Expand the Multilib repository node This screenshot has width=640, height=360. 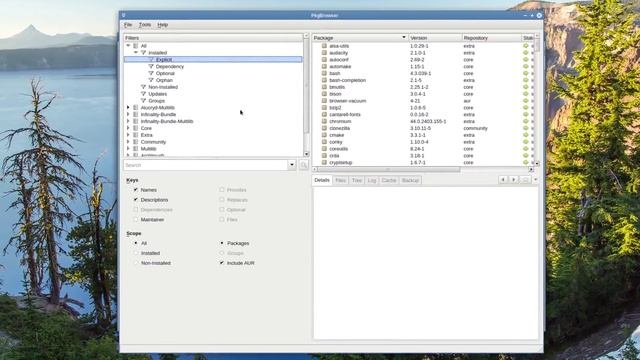128,149
